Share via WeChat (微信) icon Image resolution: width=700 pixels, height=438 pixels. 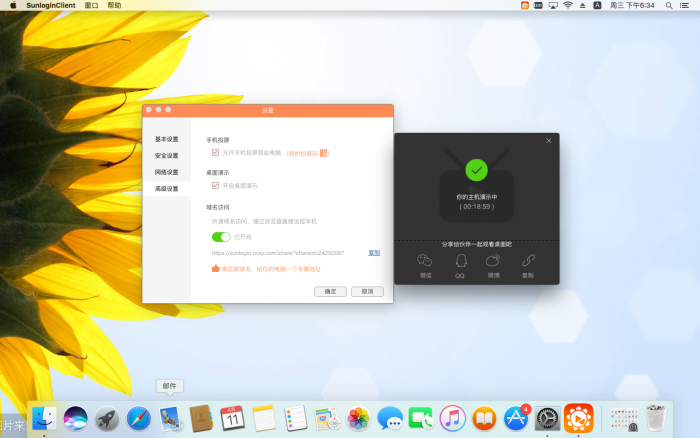pyautogui.click(x=425, y=260)
